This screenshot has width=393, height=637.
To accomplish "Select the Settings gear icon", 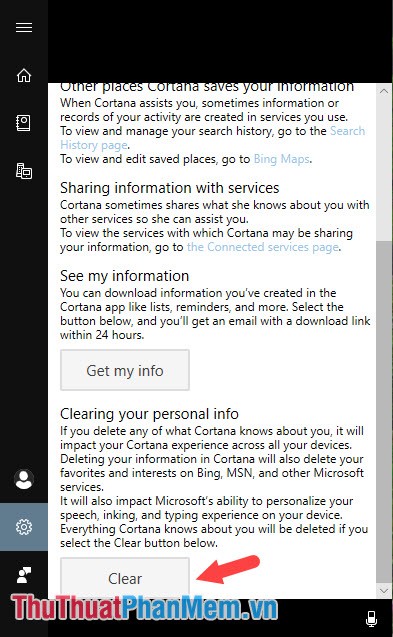I will point(24,527).
